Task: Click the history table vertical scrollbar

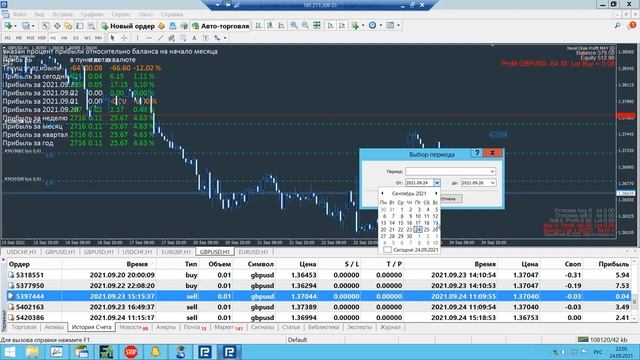Action: (634, 289)
